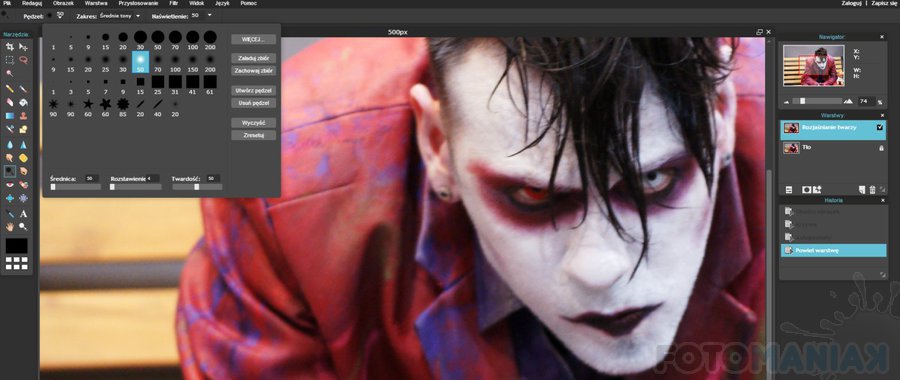Select the Lasso tool

click(23, 60)
